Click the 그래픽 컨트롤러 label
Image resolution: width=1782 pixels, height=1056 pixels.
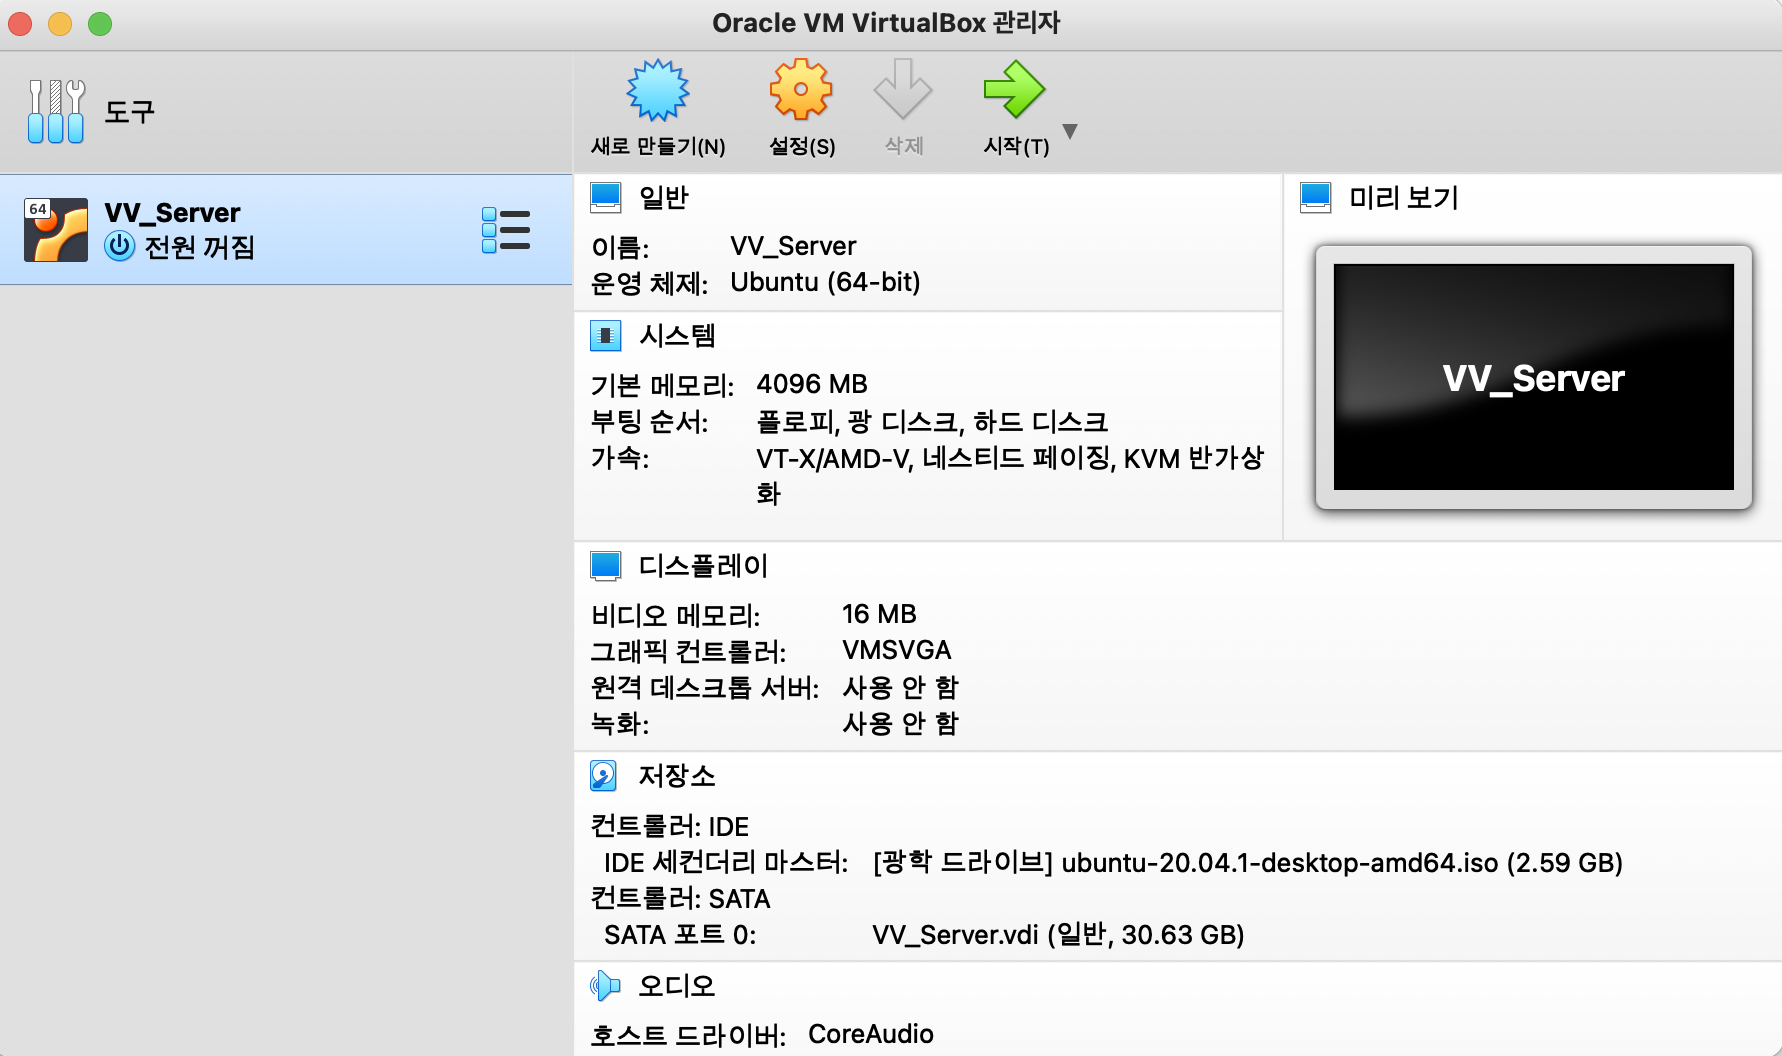[x=688, y=651]
